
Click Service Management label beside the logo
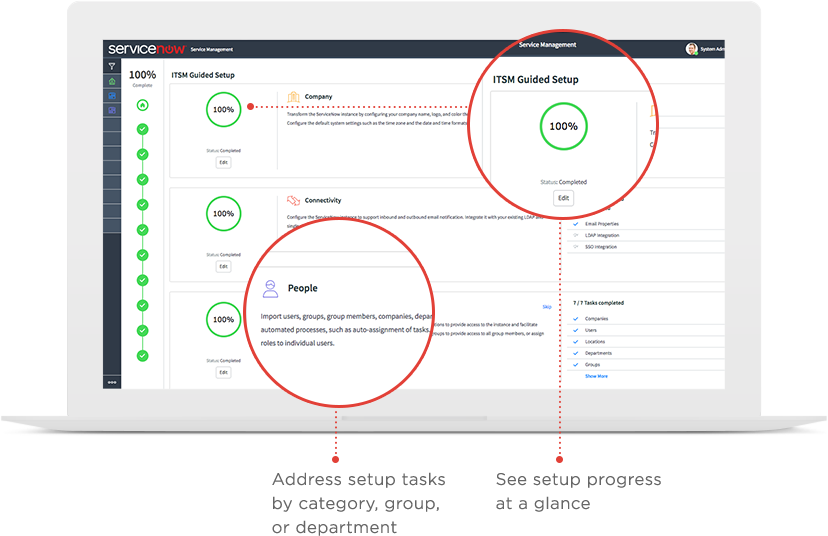tap(211, 50)
